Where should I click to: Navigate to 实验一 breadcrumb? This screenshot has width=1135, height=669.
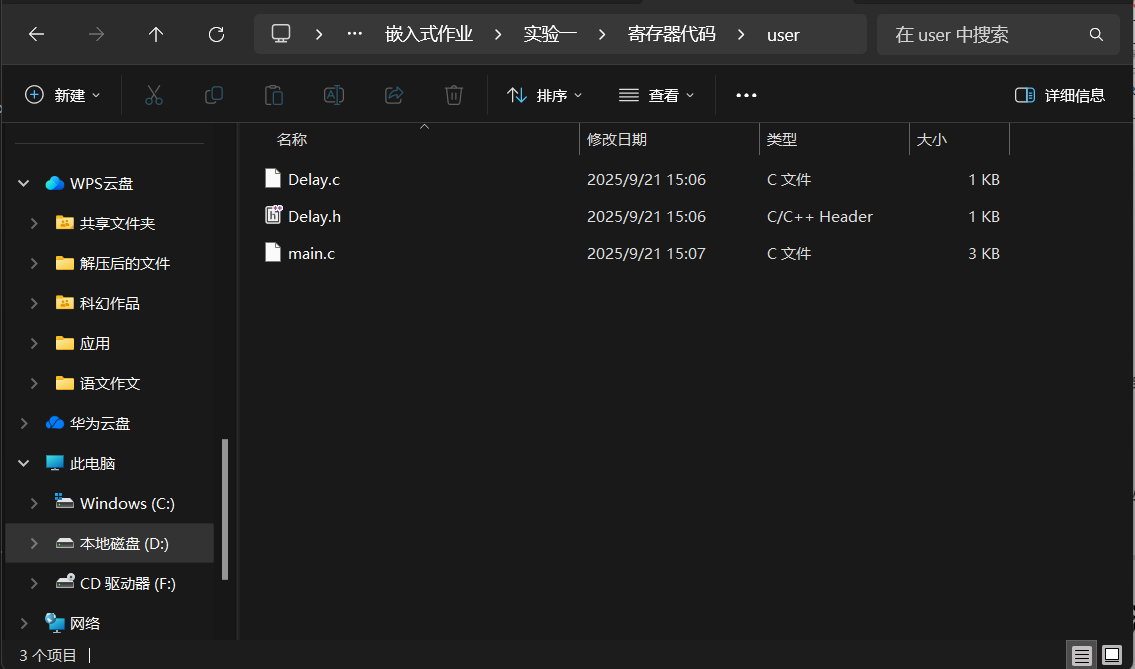(550, 34)
